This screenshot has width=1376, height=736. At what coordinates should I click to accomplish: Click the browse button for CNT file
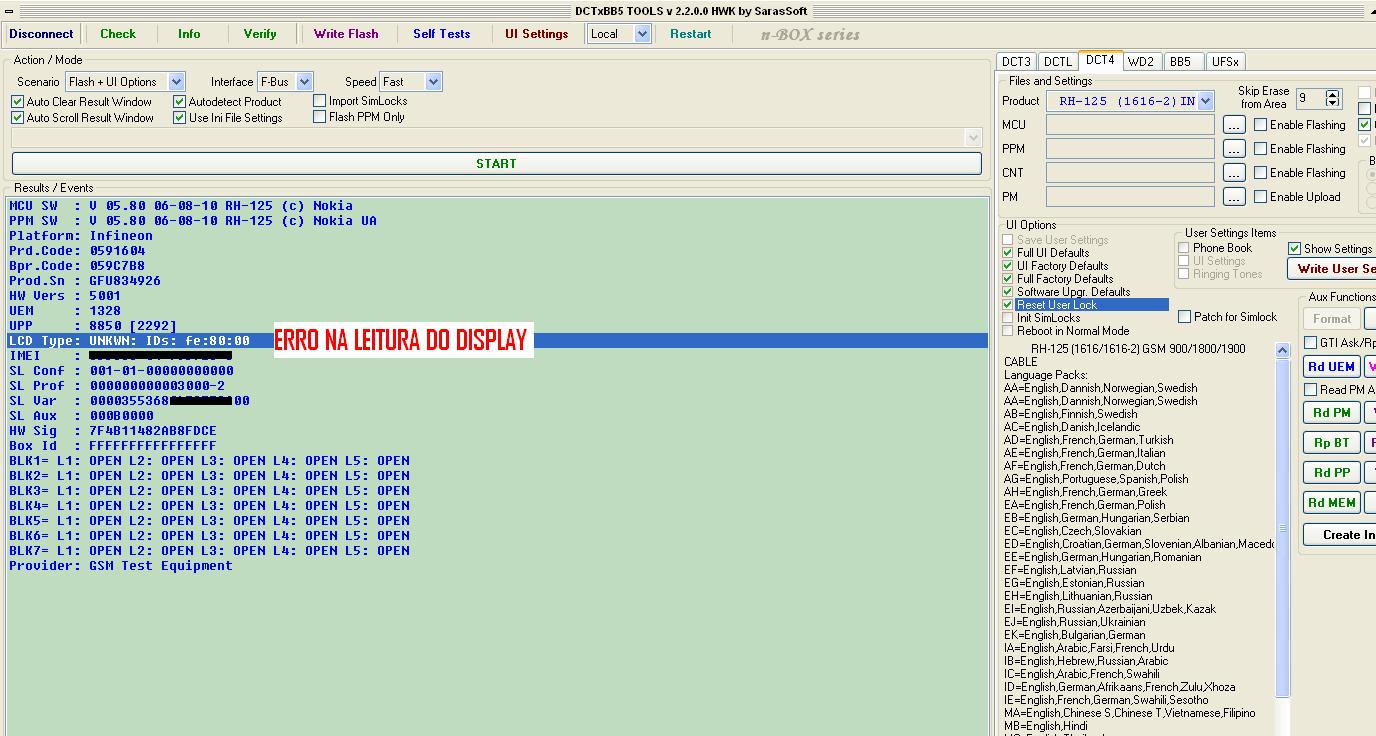1234,173
